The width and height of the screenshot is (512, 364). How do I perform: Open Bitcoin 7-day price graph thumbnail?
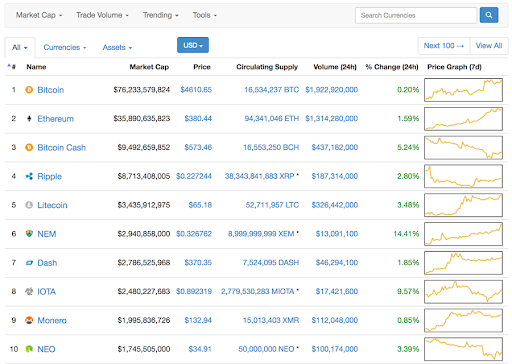[463, 90]
